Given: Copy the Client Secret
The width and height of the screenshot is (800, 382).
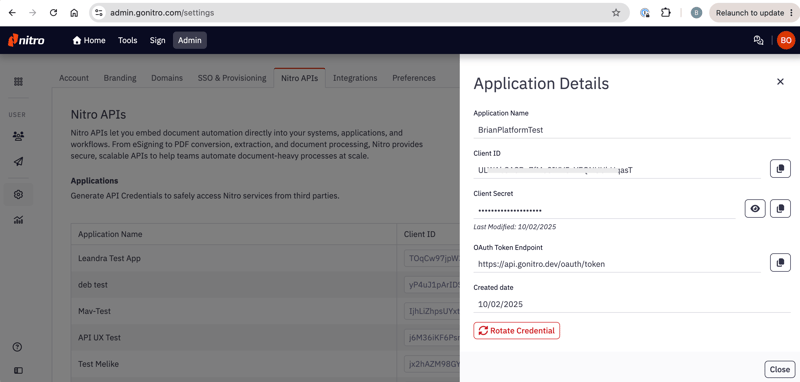Looking at the screenshot, I should click(780, 209).
